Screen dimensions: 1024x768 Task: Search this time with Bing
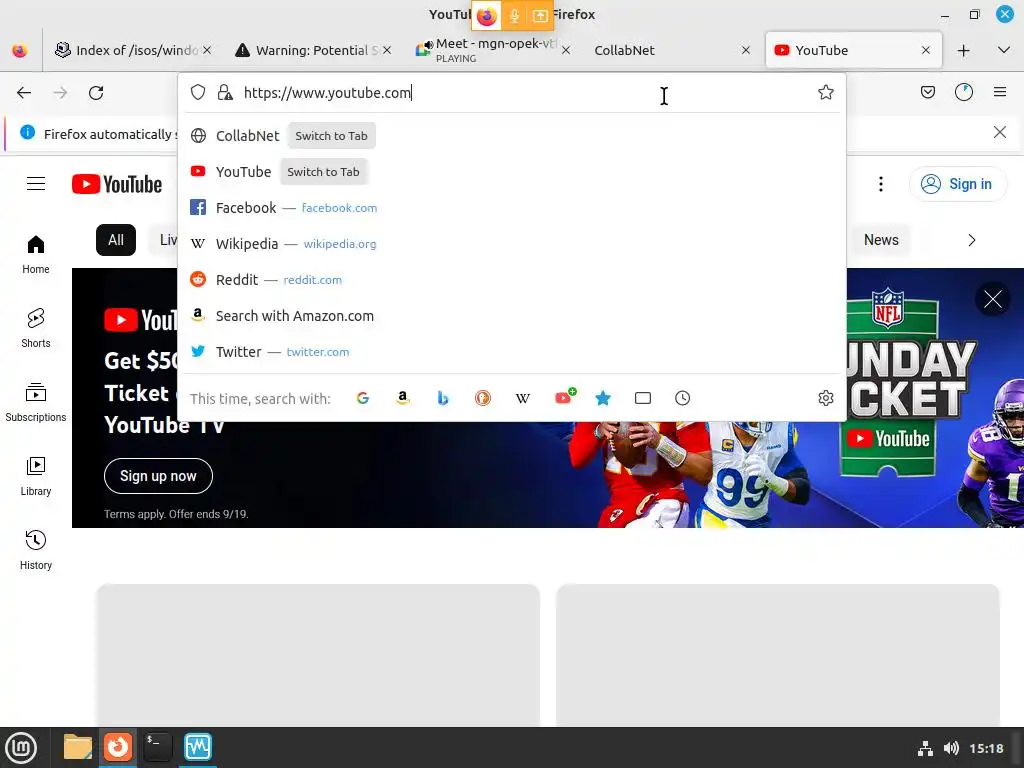(443, 398)
